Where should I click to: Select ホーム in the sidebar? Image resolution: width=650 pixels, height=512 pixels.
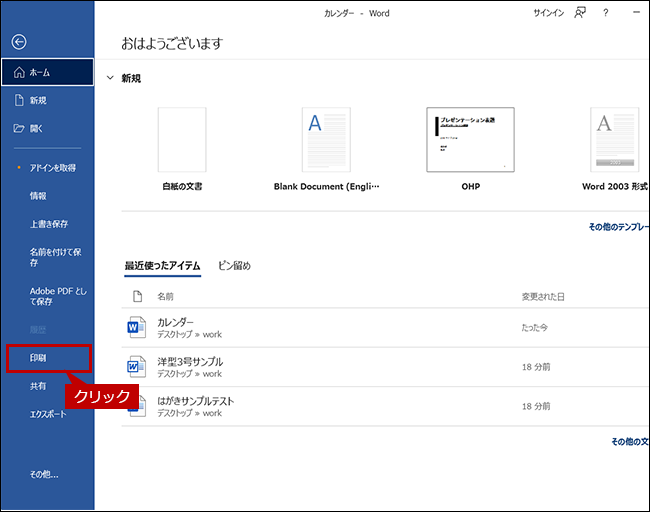pos(47,73)
